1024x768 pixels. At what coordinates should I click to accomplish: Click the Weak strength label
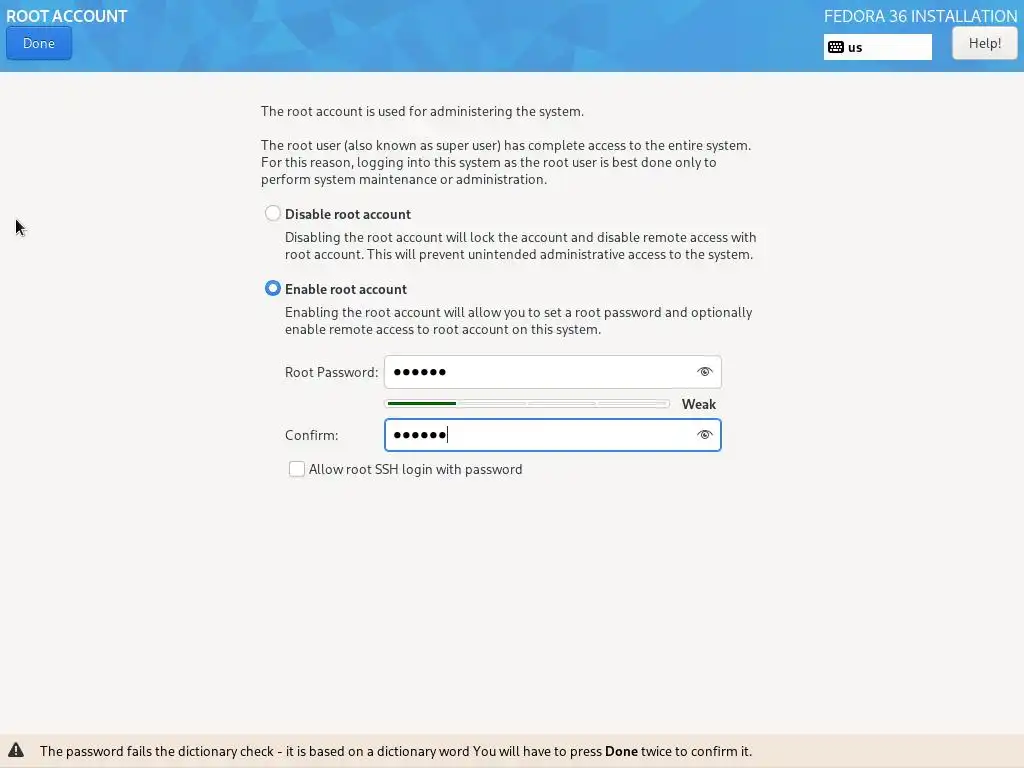click(x=699, y=404)
